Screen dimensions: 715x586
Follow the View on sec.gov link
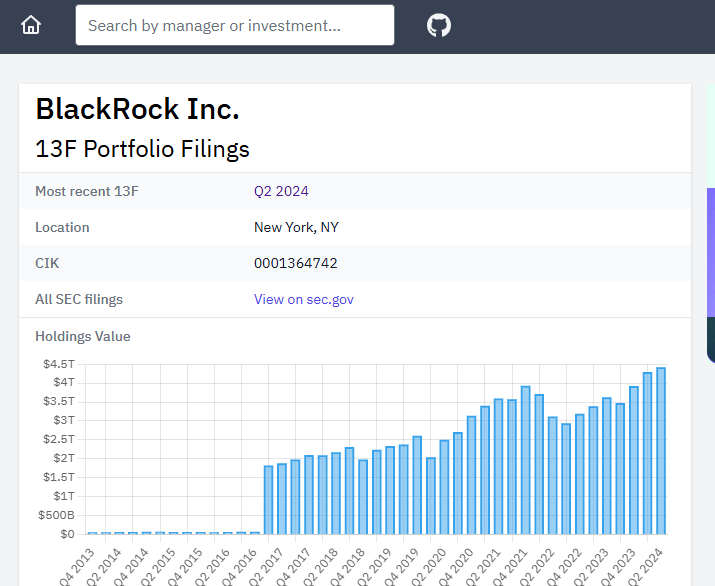(x=304, y=299)
